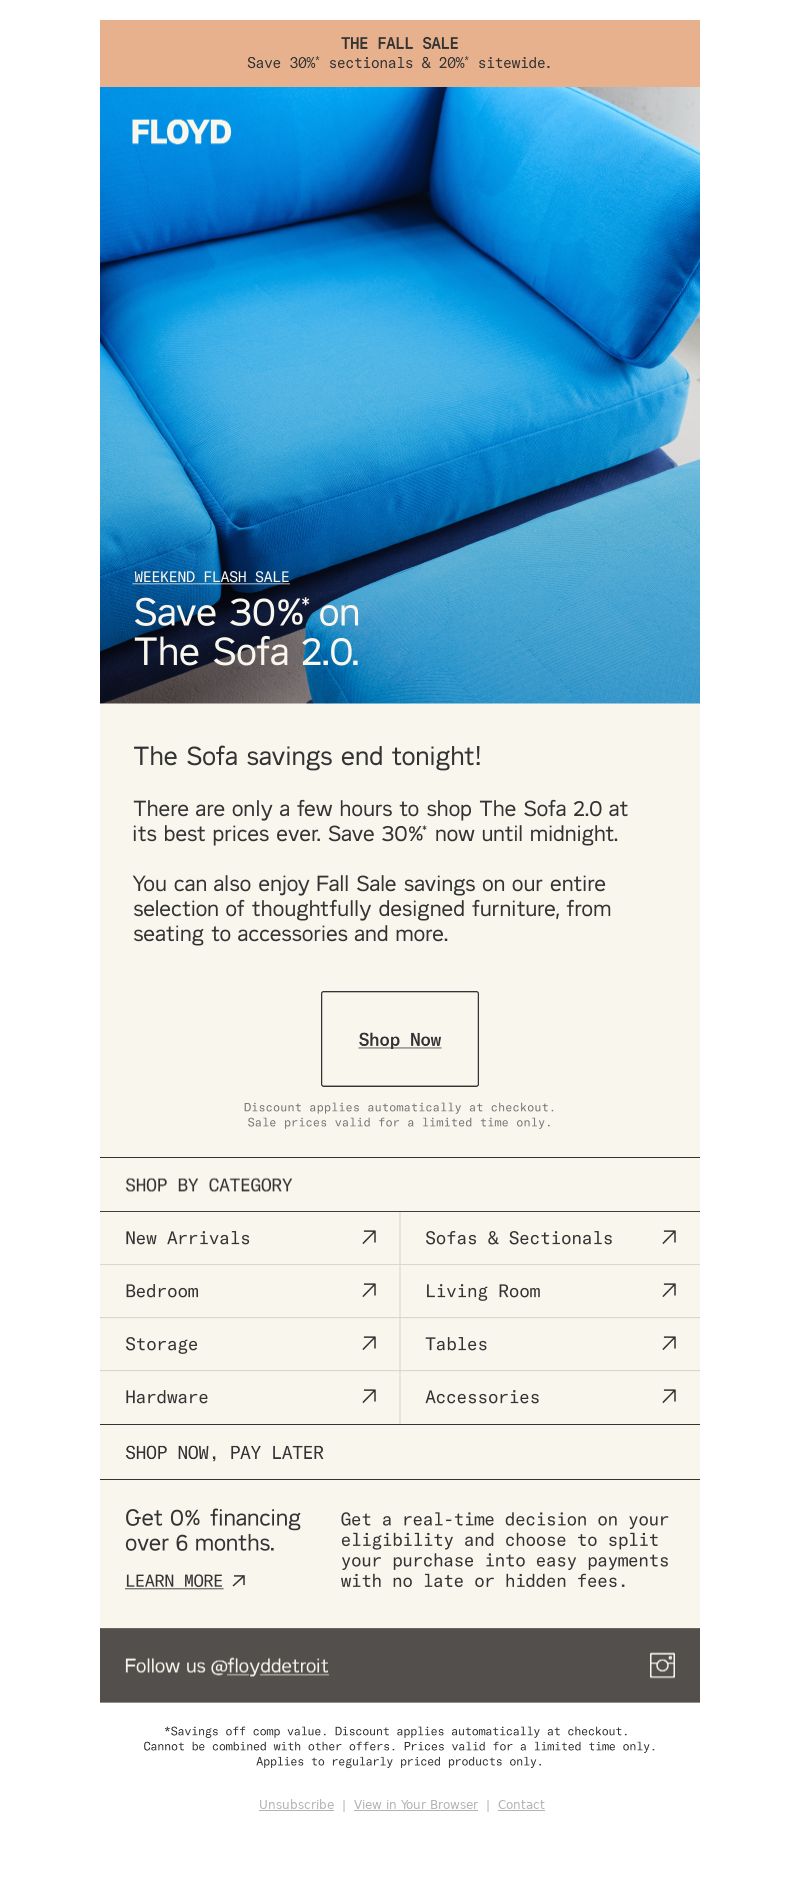Screen dimensions: 800x1881
Task: Click arrow icon in Storage row
Action: point(369,1343)
